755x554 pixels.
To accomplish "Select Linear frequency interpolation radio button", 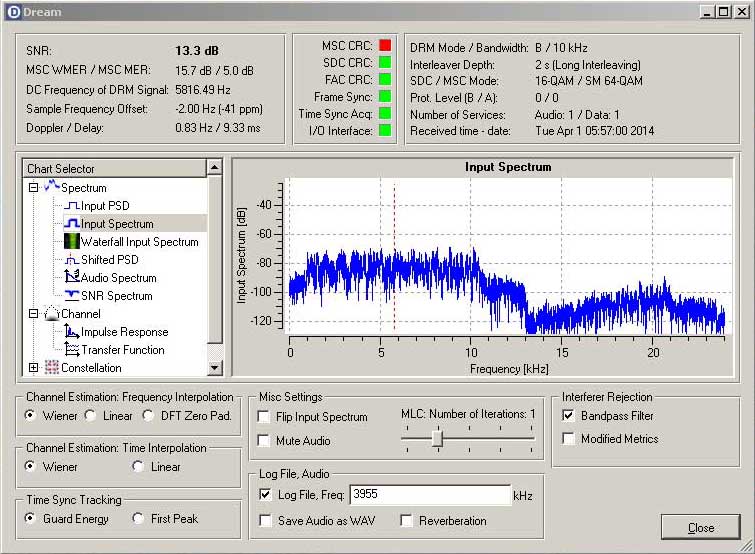I will point(90,416).
